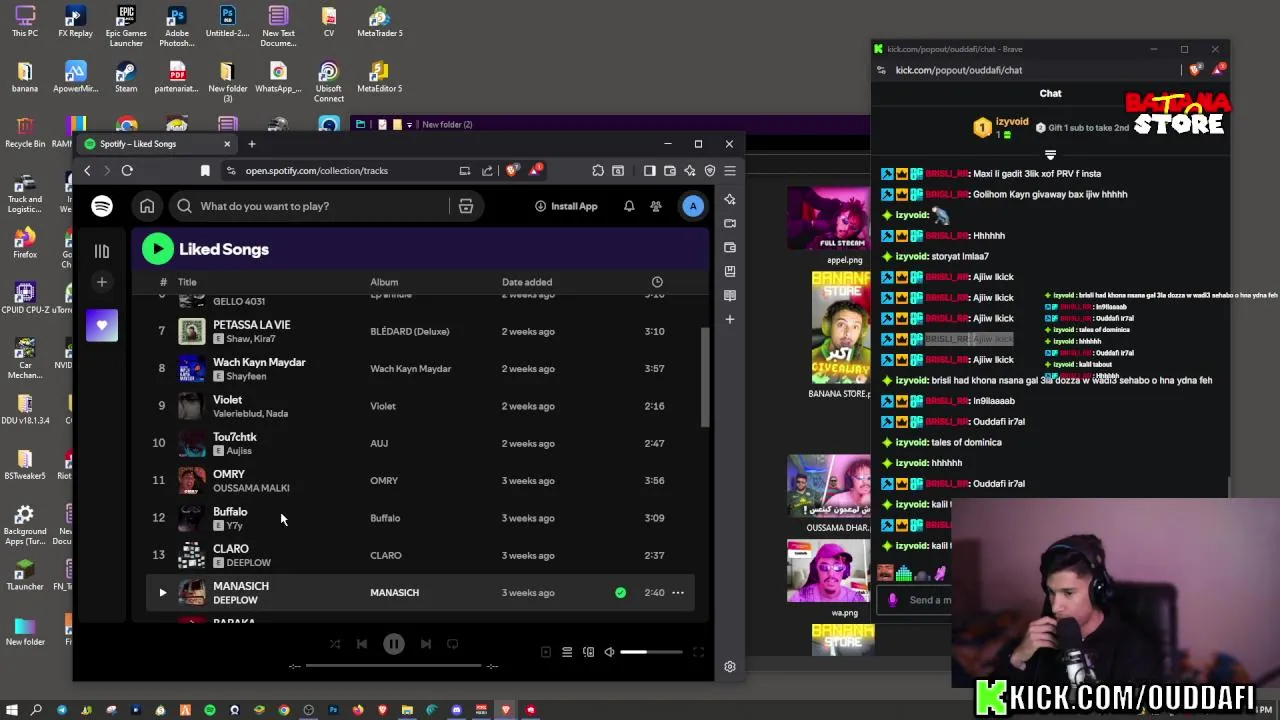Skip to previous track

(x=362, y=644)
